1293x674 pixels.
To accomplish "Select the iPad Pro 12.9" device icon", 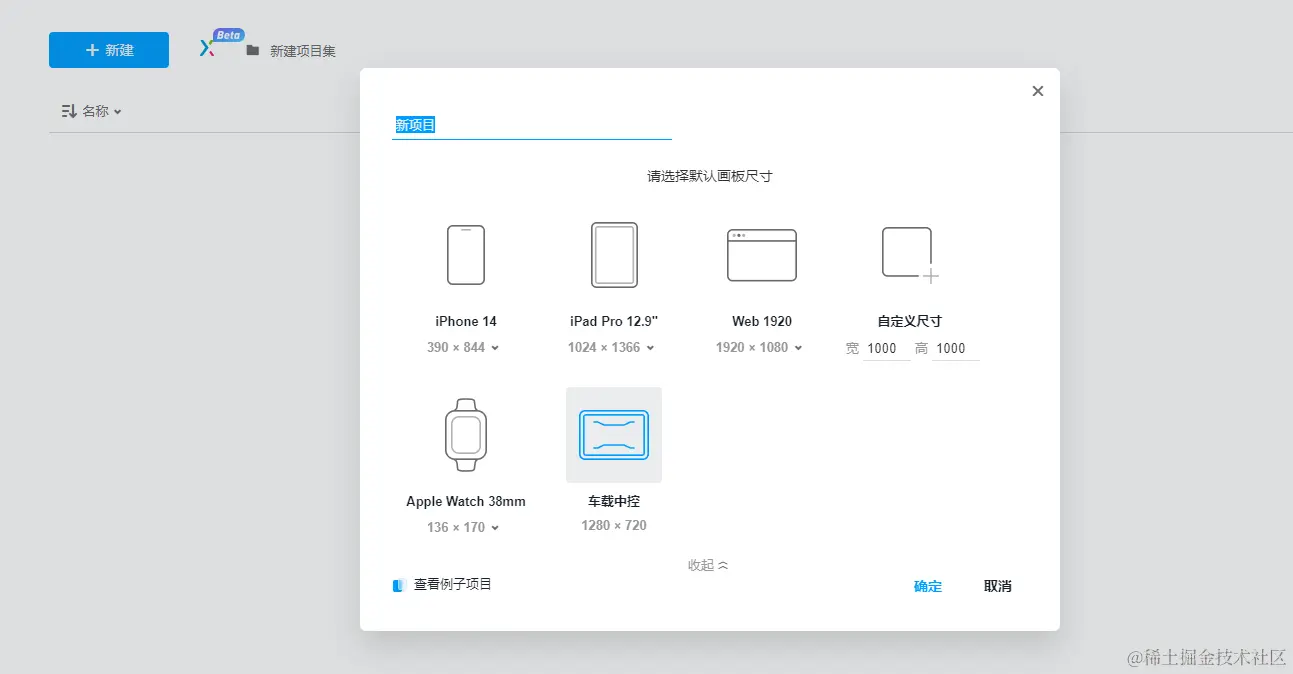I will pyautogui.click(x=614, y=255).
